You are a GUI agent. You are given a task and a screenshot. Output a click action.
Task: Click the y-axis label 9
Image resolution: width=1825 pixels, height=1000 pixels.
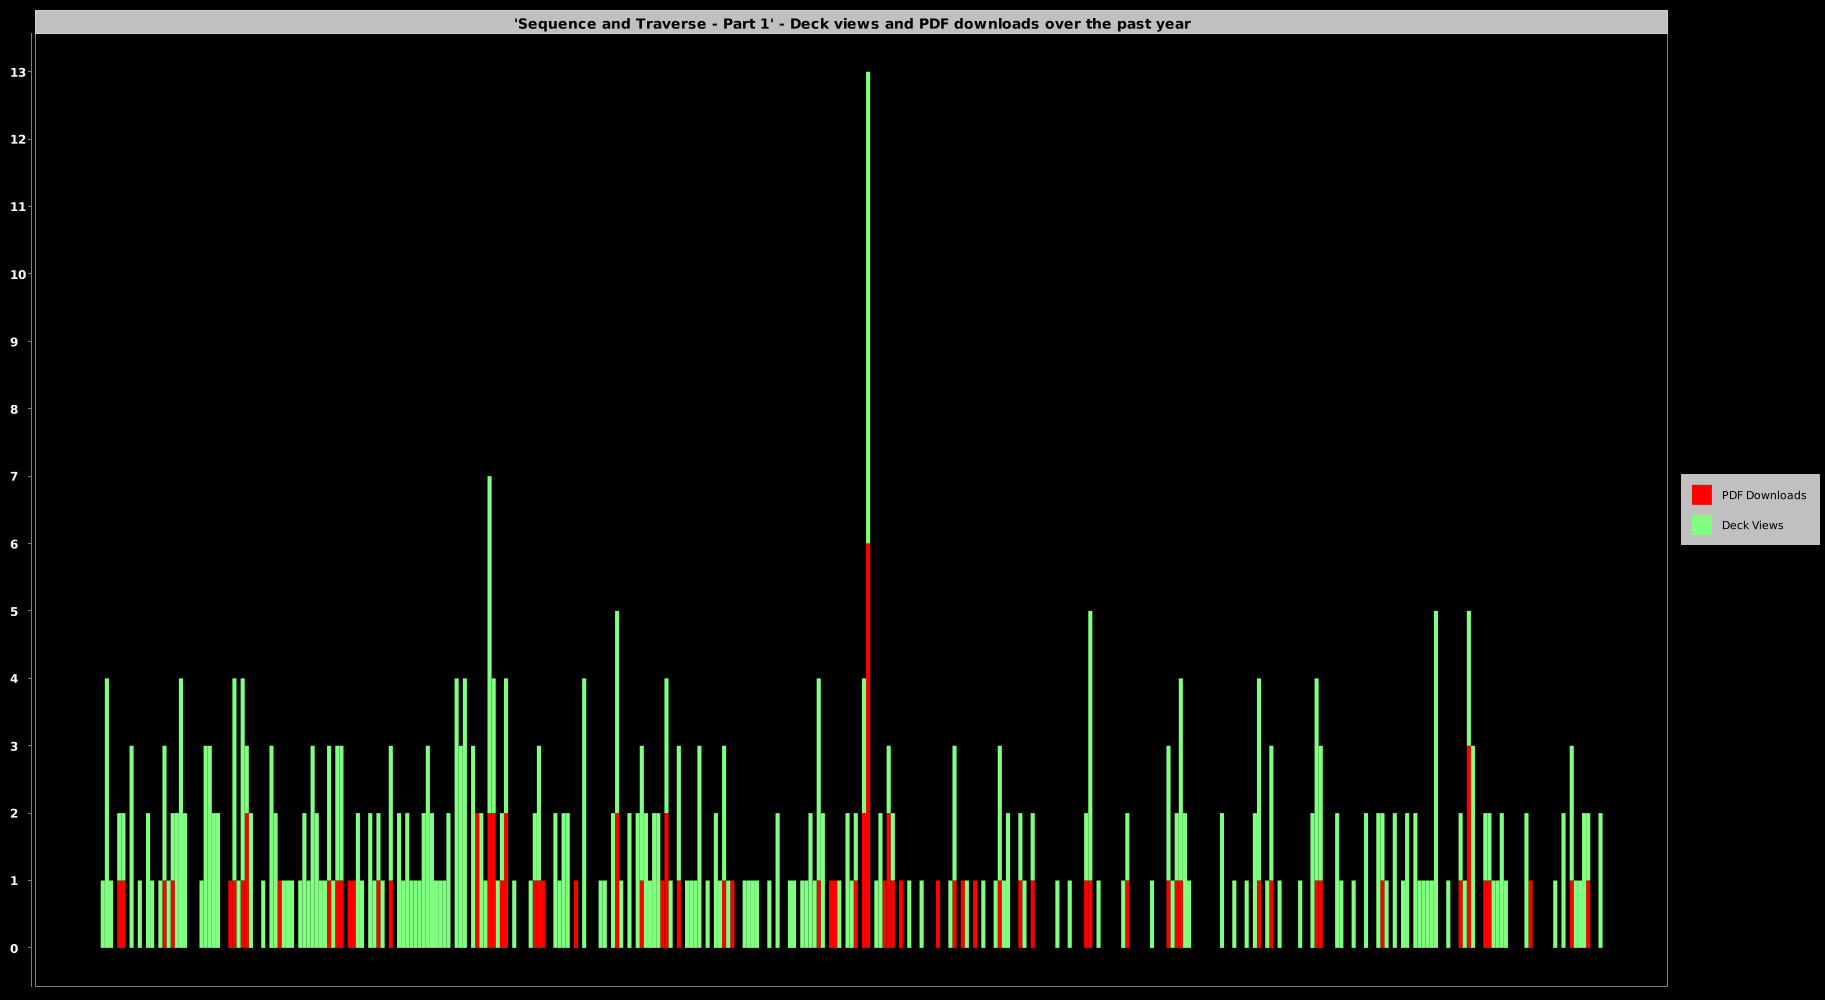[14, 342]
